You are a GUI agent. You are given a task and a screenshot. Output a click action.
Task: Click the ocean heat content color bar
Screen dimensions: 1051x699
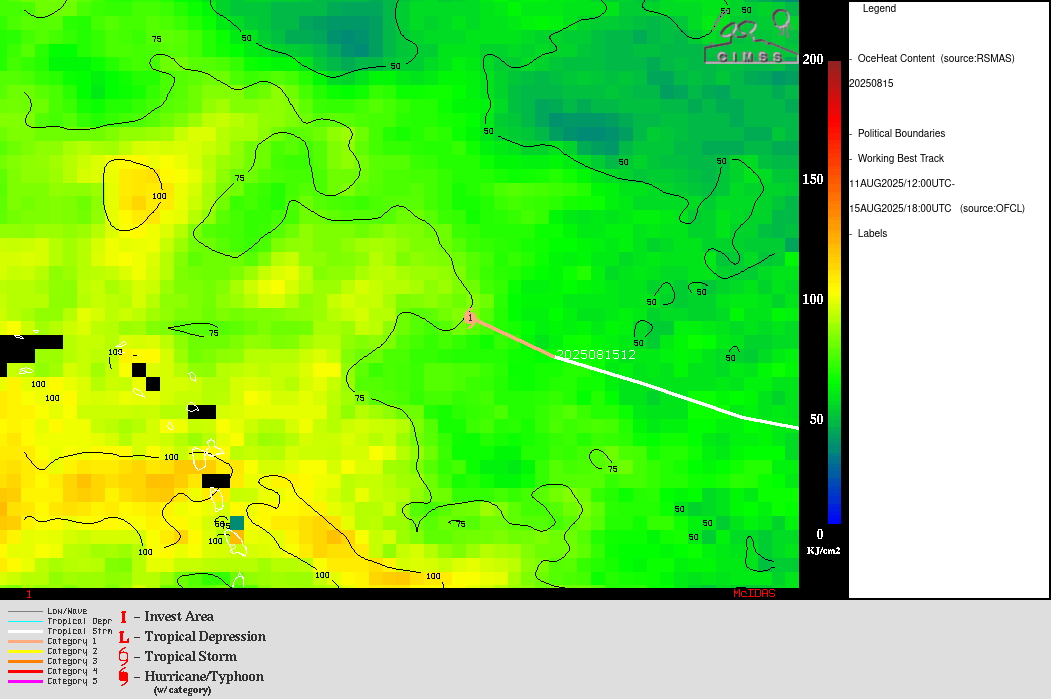(x=834, y=290)
